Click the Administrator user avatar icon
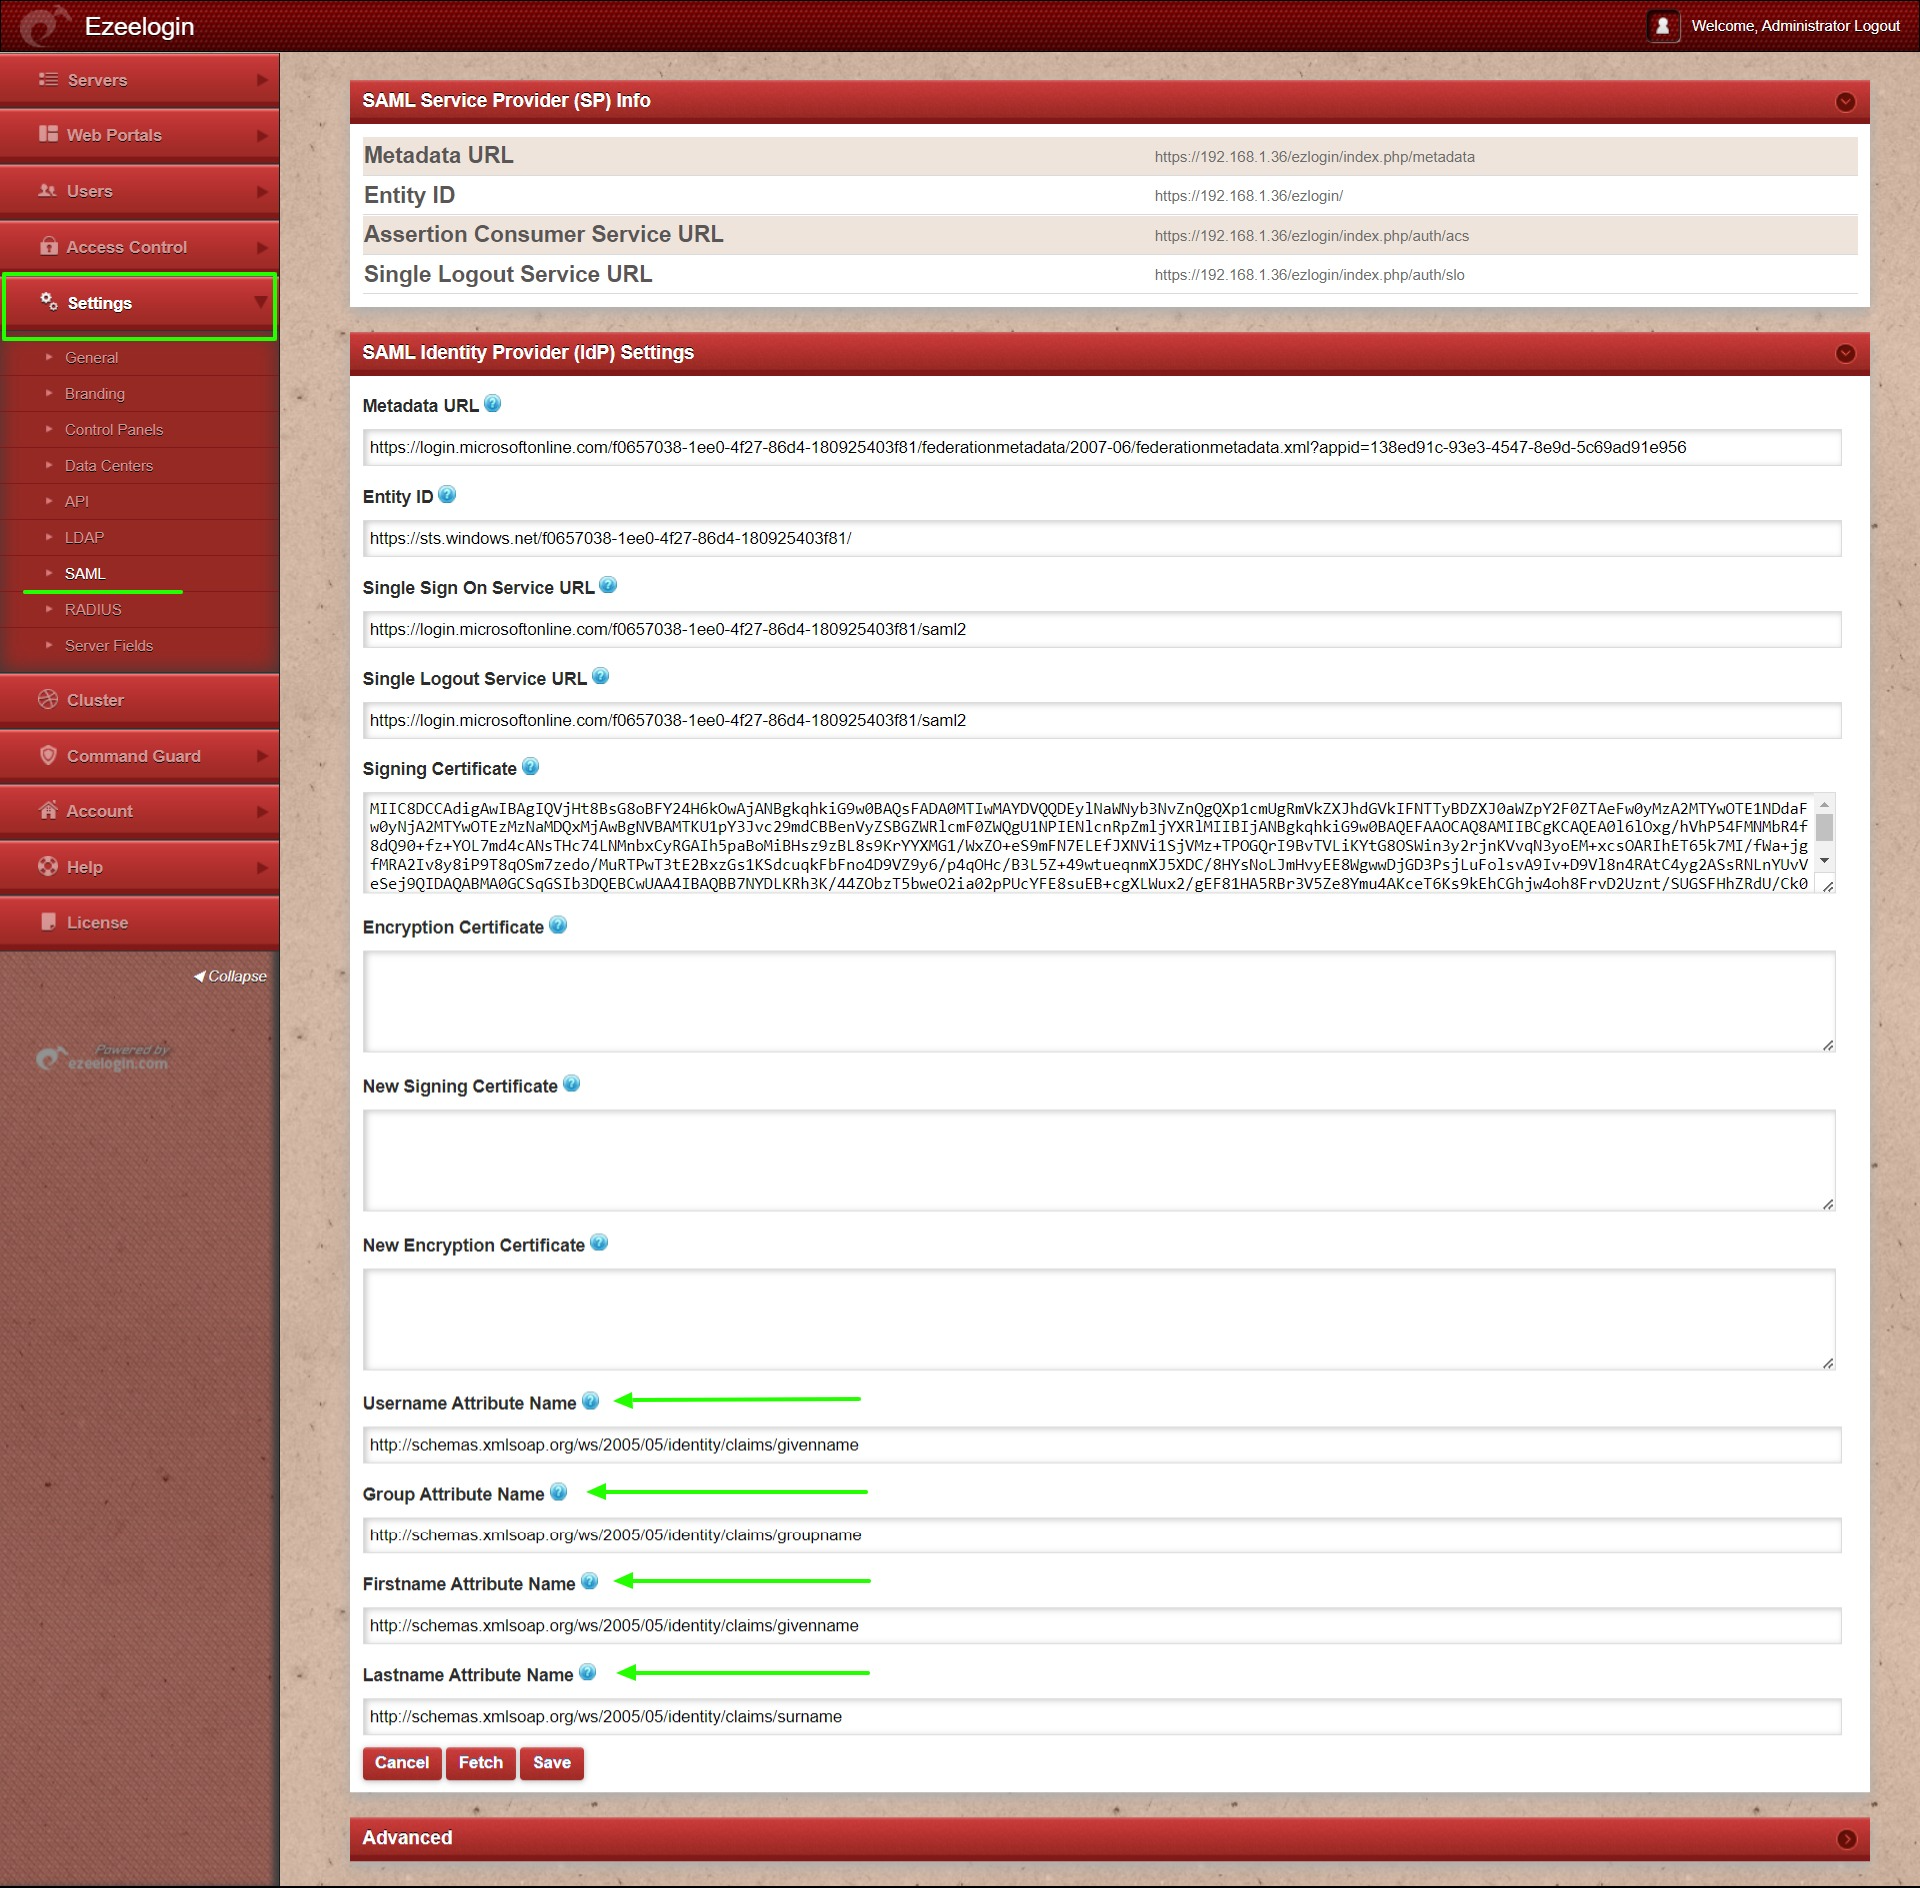1920x1888 pixels. (x=1662, y=26)
